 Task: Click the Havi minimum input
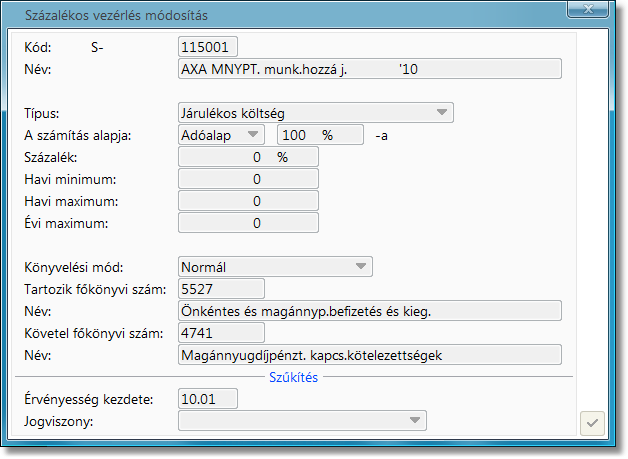(247, 179)
